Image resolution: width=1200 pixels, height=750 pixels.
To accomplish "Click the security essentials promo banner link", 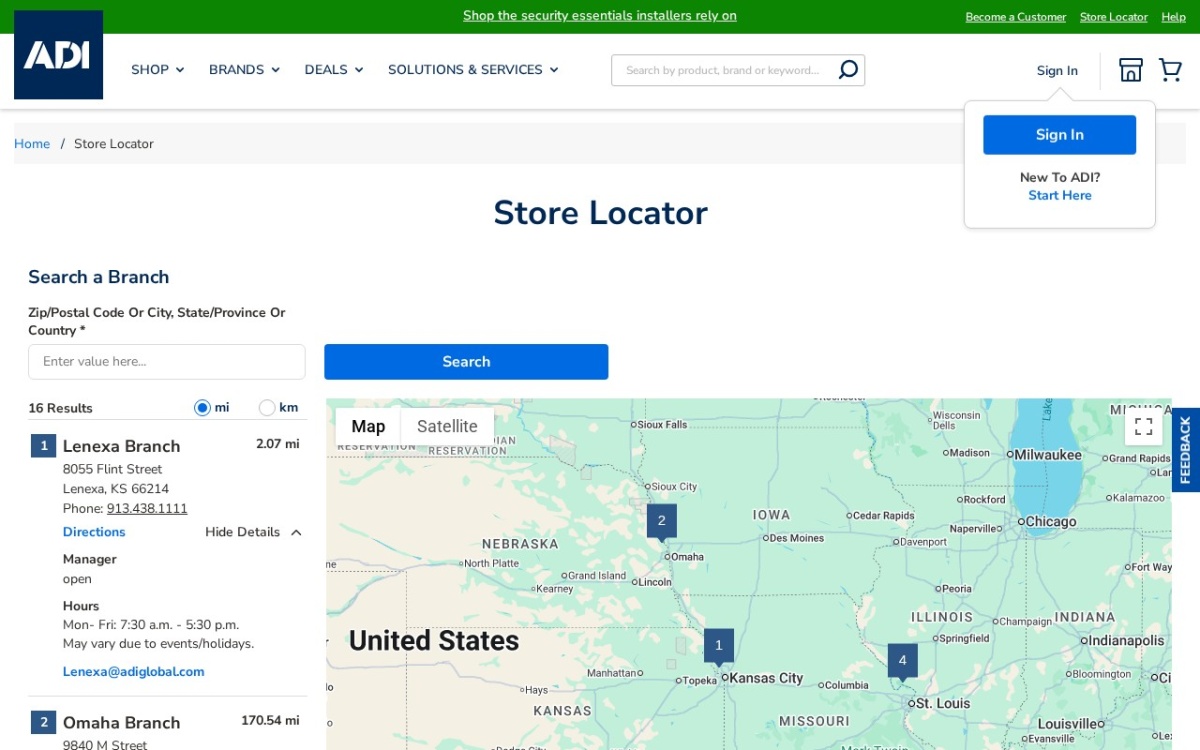I will 600,16.
